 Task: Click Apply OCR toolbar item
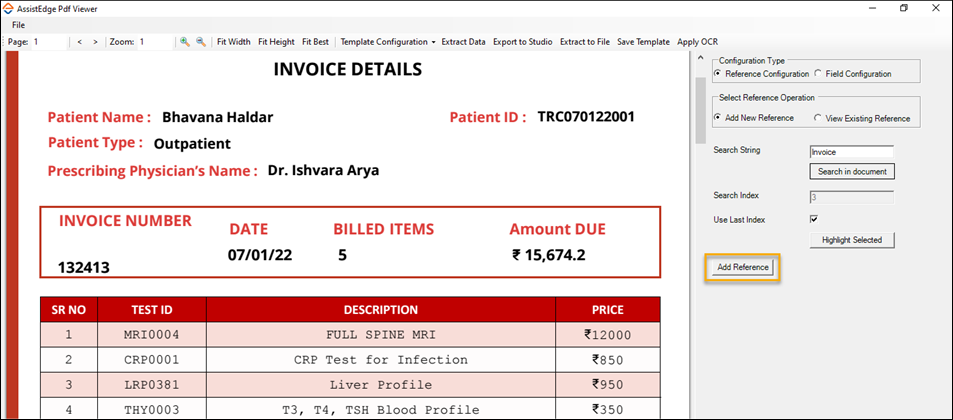(x=697, y=42)
